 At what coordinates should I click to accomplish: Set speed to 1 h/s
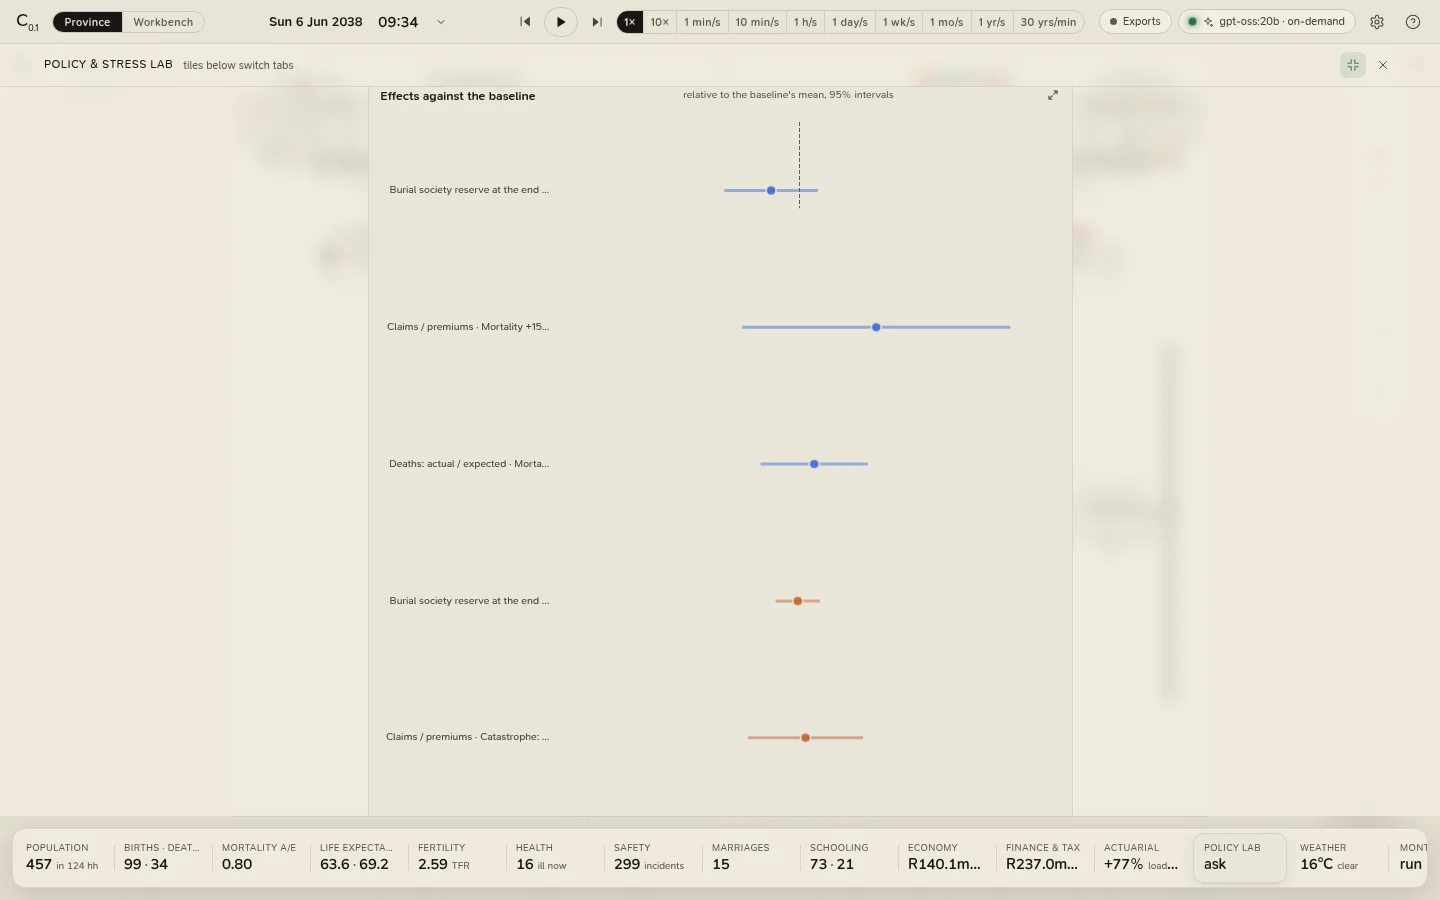click(x=805, y=22)
